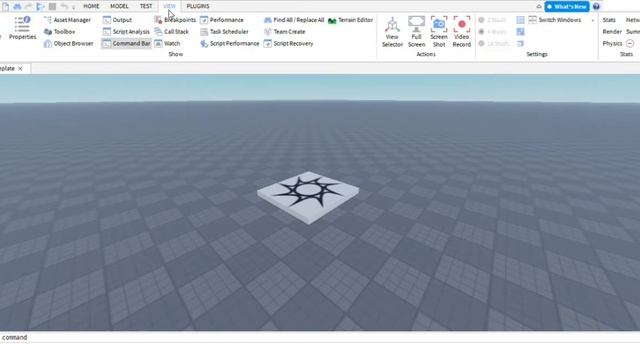
Task: Select the sun-decal part in the viewport
Action: point(308,197)
